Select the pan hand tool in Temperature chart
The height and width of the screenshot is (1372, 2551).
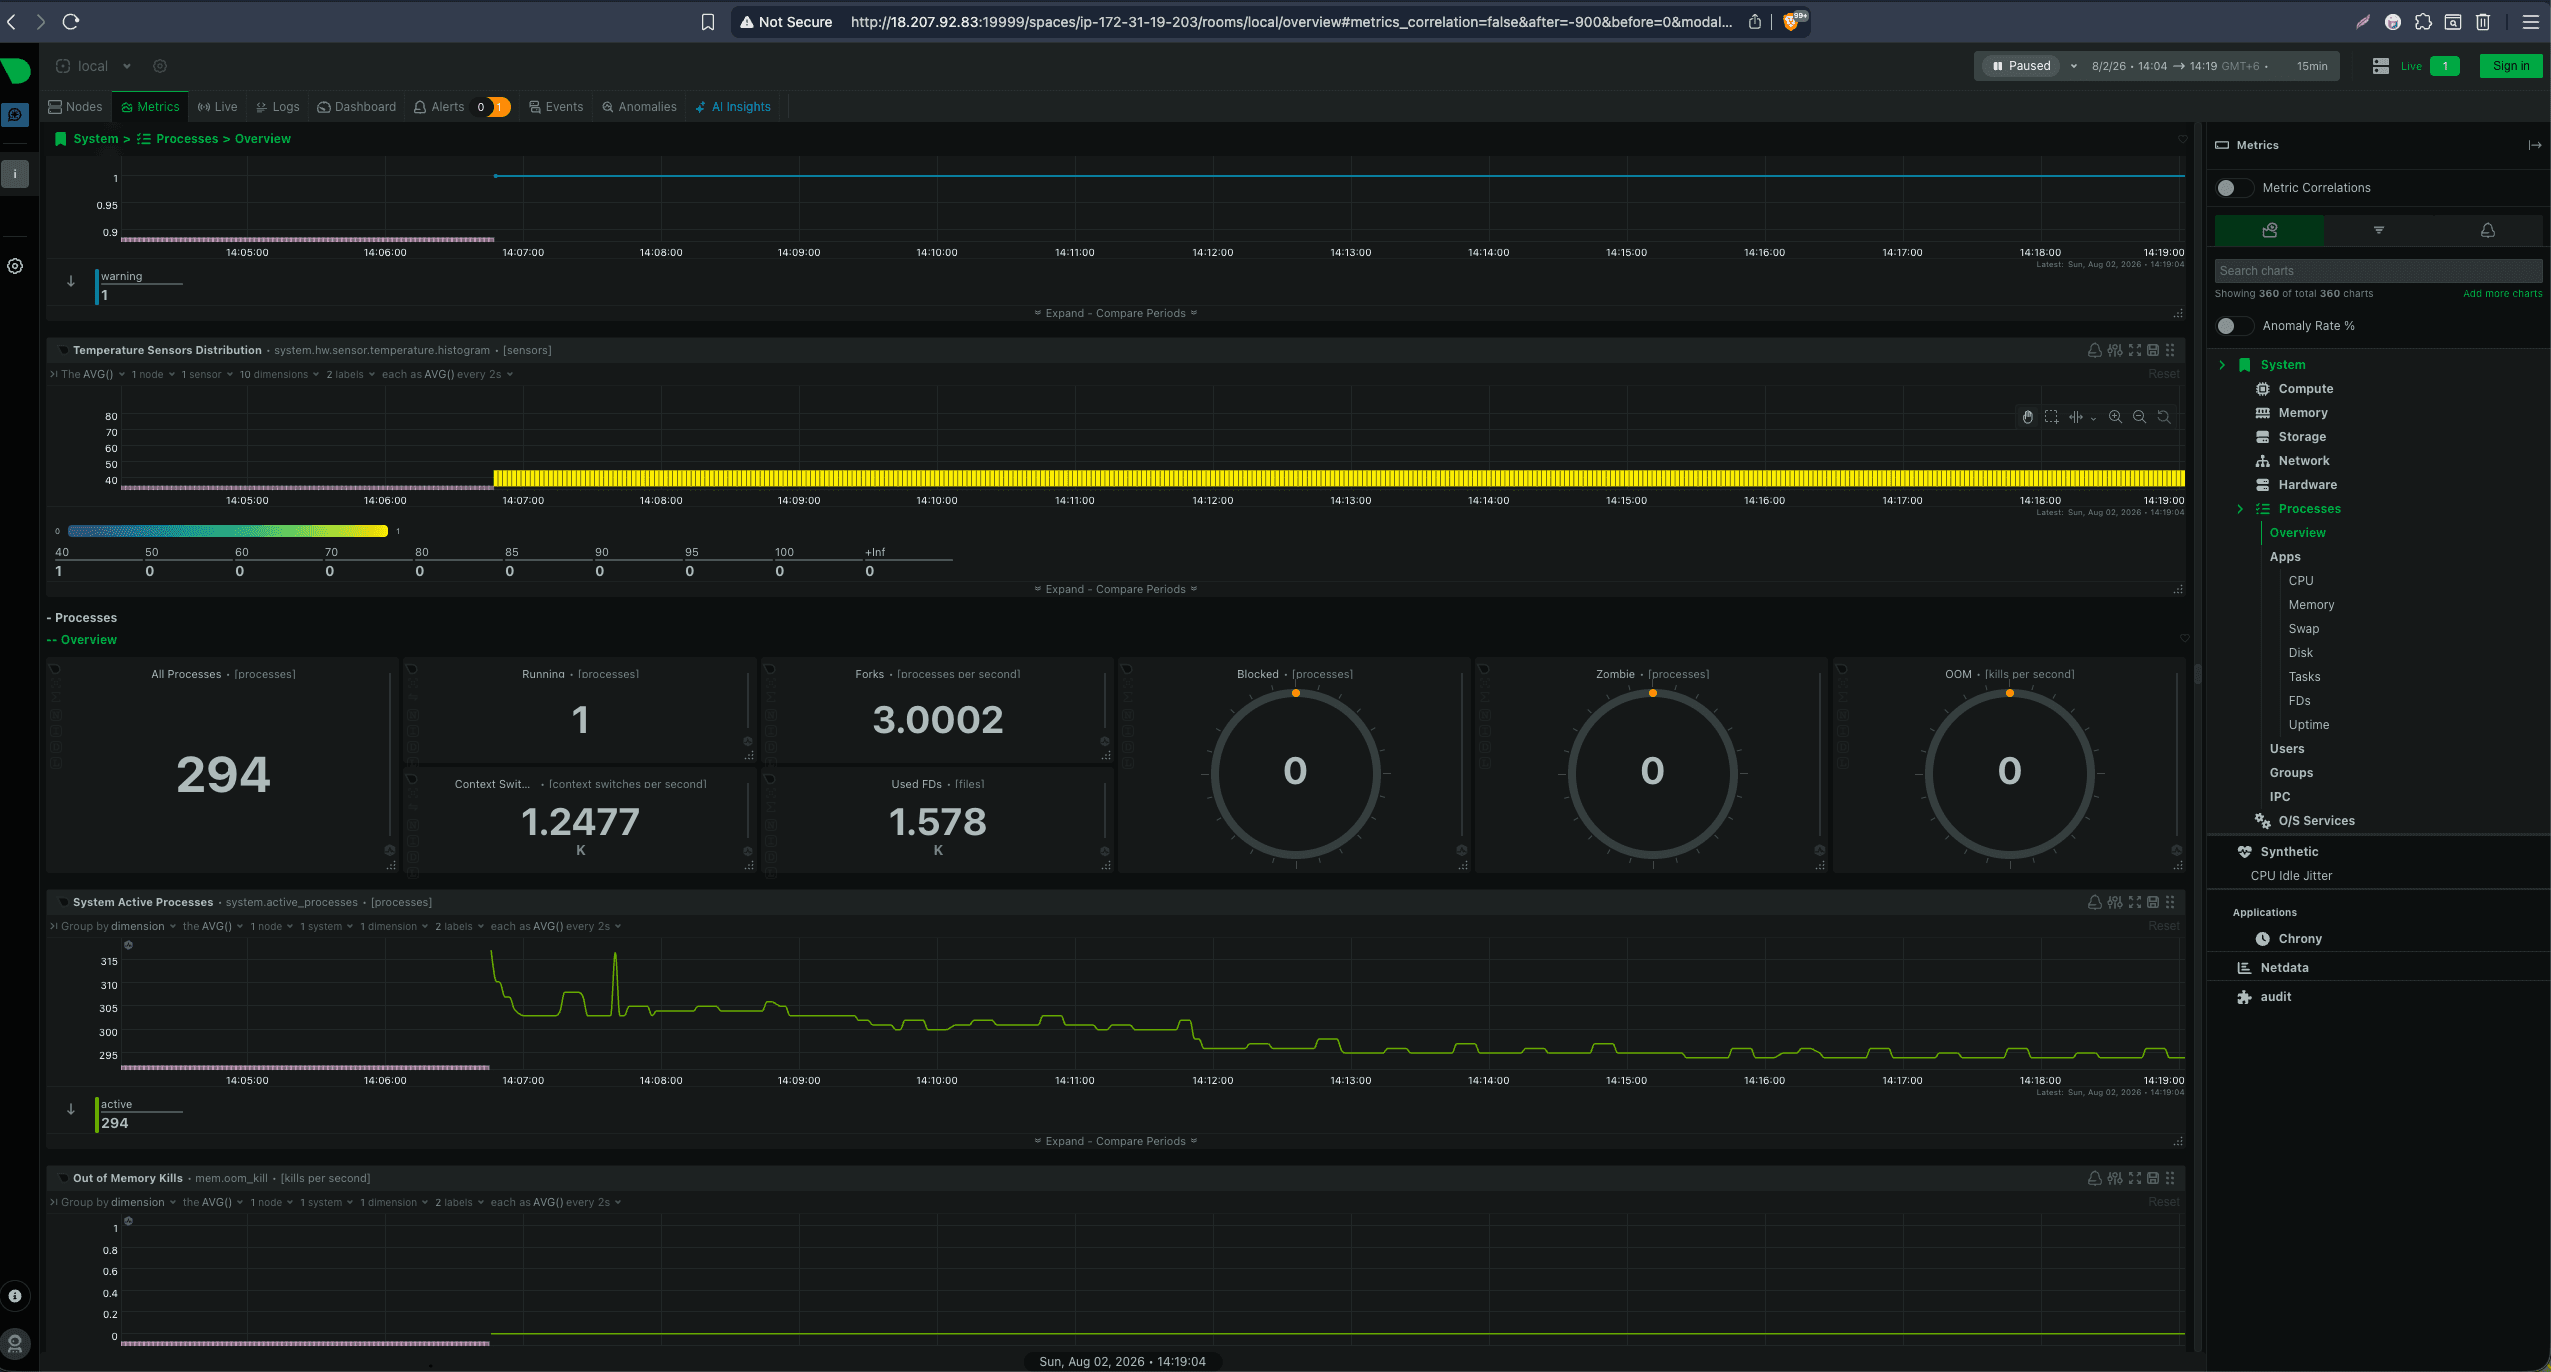coord(2027,417)
